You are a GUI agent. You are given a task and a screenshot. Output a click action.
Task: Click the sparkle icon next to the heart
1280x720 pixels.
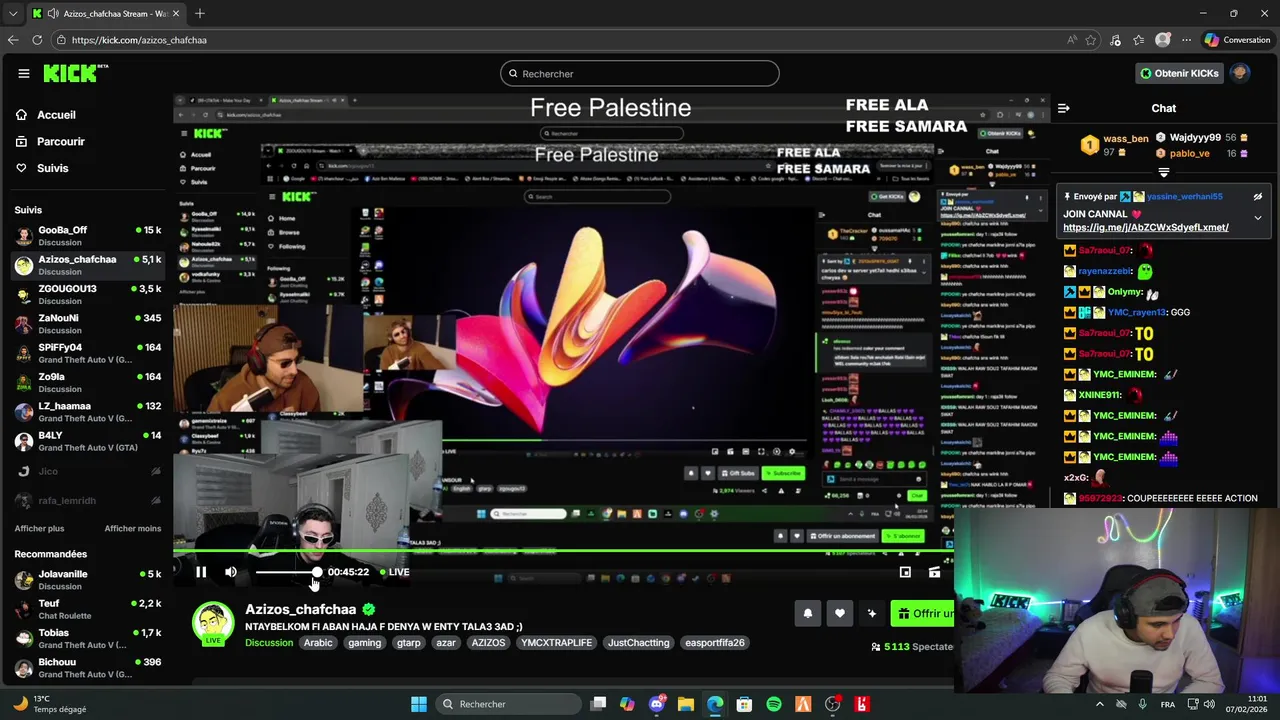[871, 614]
